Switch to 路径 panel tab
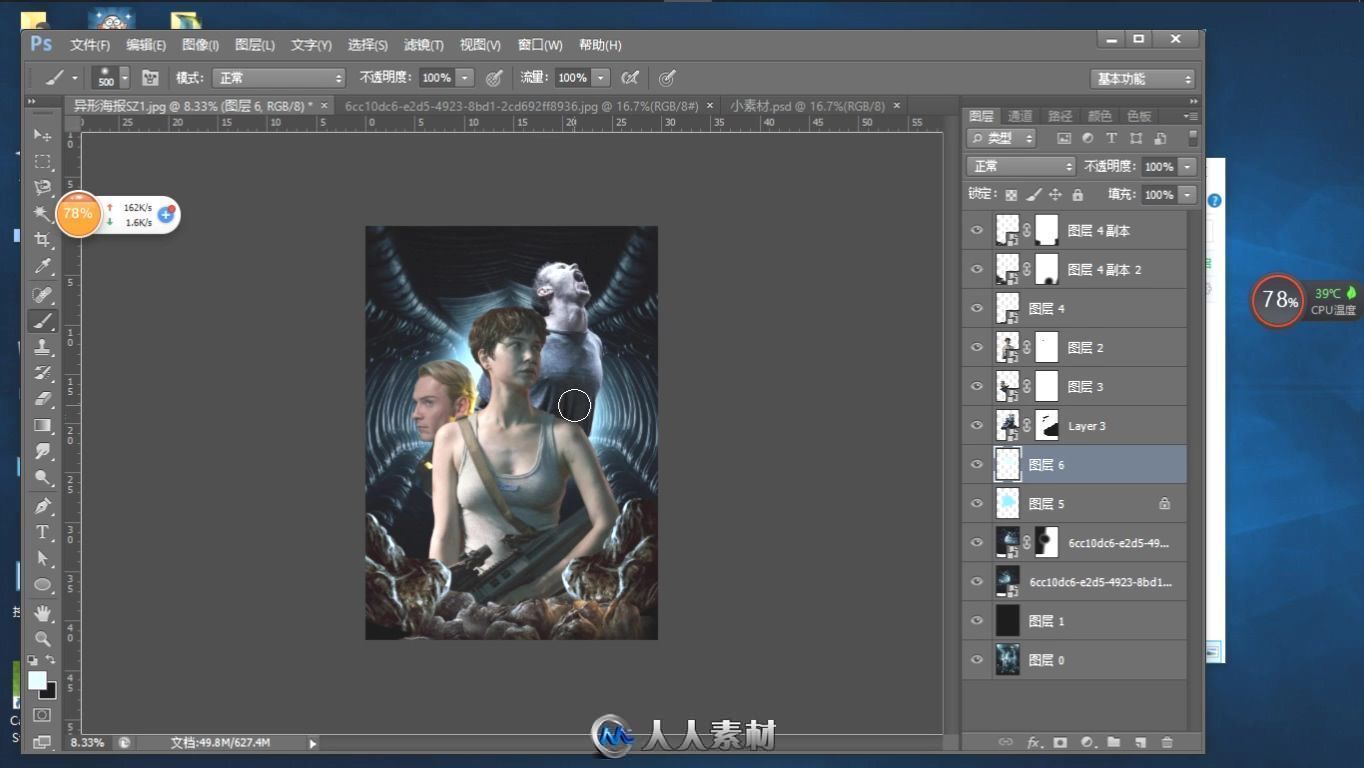 pos(1059,116)
